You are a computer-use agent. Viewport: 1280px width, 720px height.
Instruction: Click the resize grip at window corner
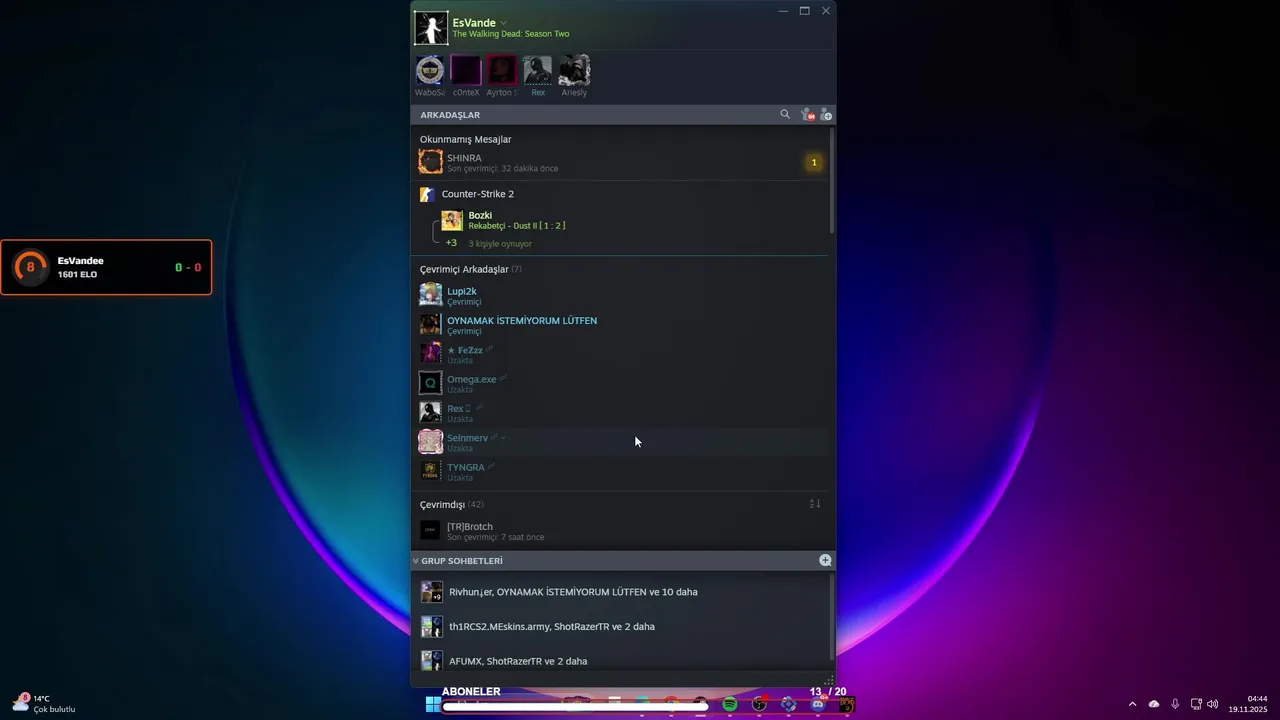point(828,680)
